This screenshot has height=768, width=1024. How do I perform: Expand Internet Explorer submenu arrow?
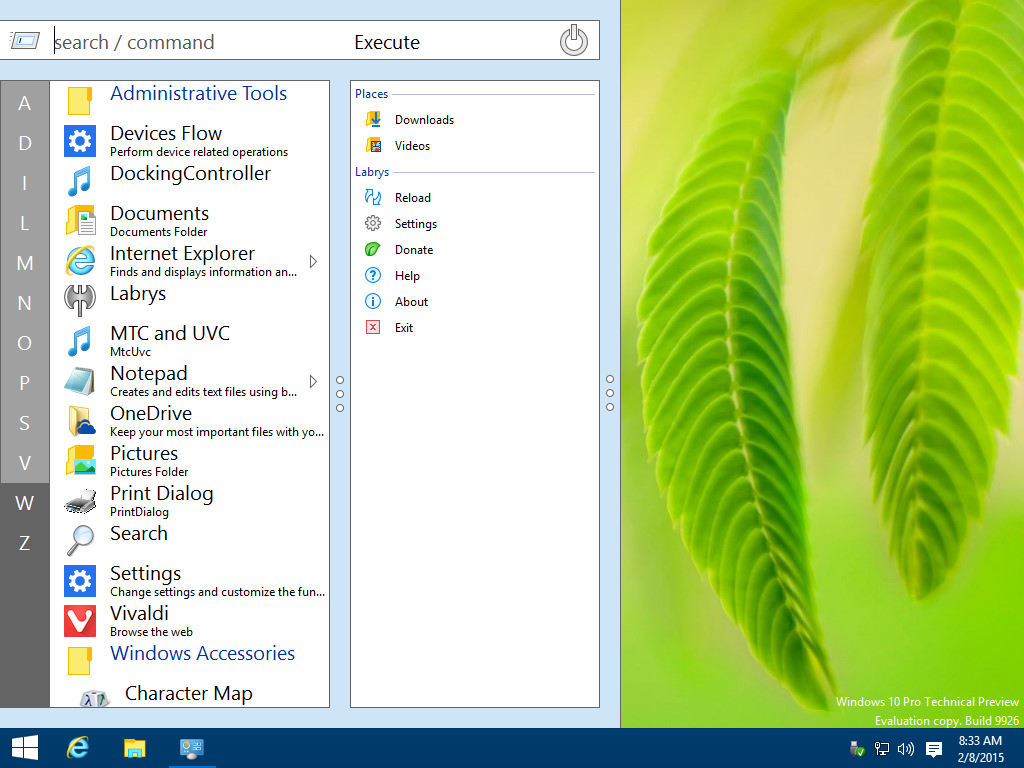tap(313, 261)
